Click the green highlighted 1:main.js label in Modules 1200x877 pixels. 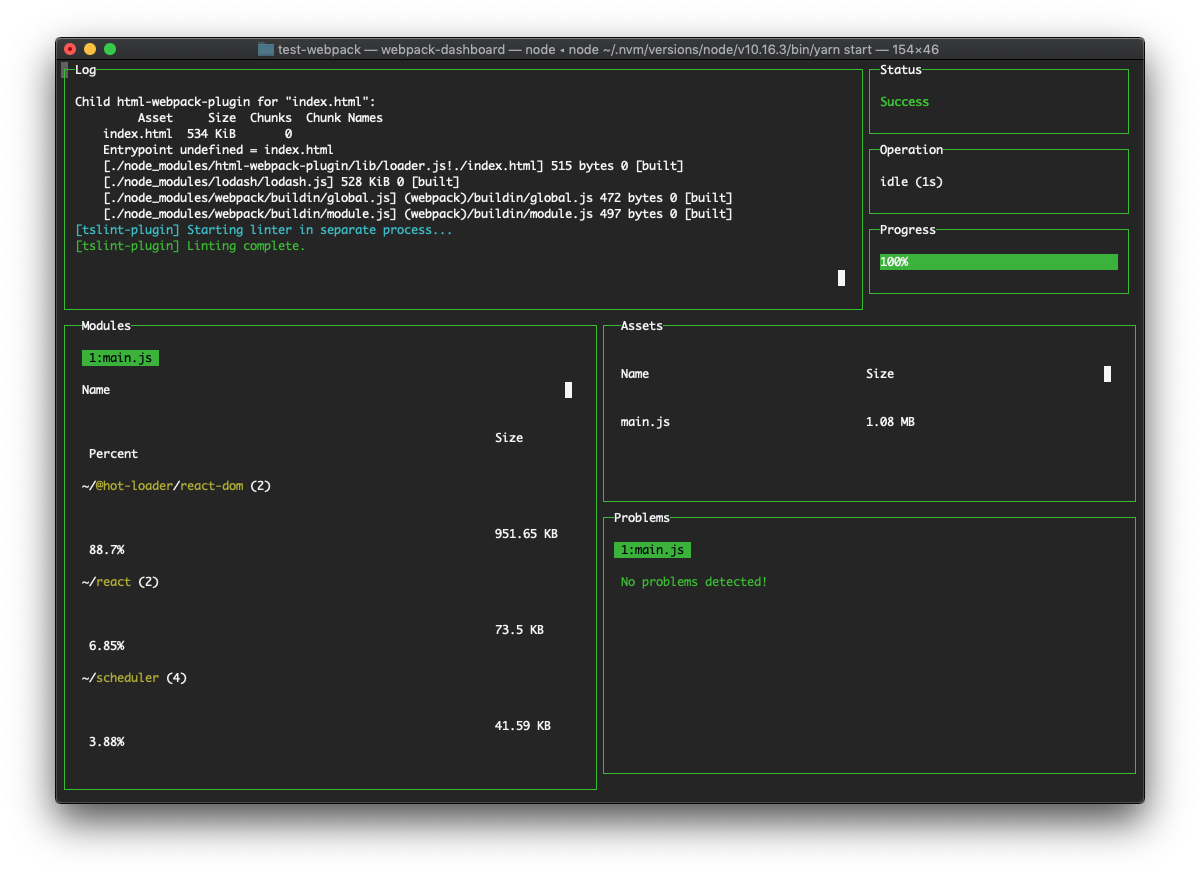(120, 357)
